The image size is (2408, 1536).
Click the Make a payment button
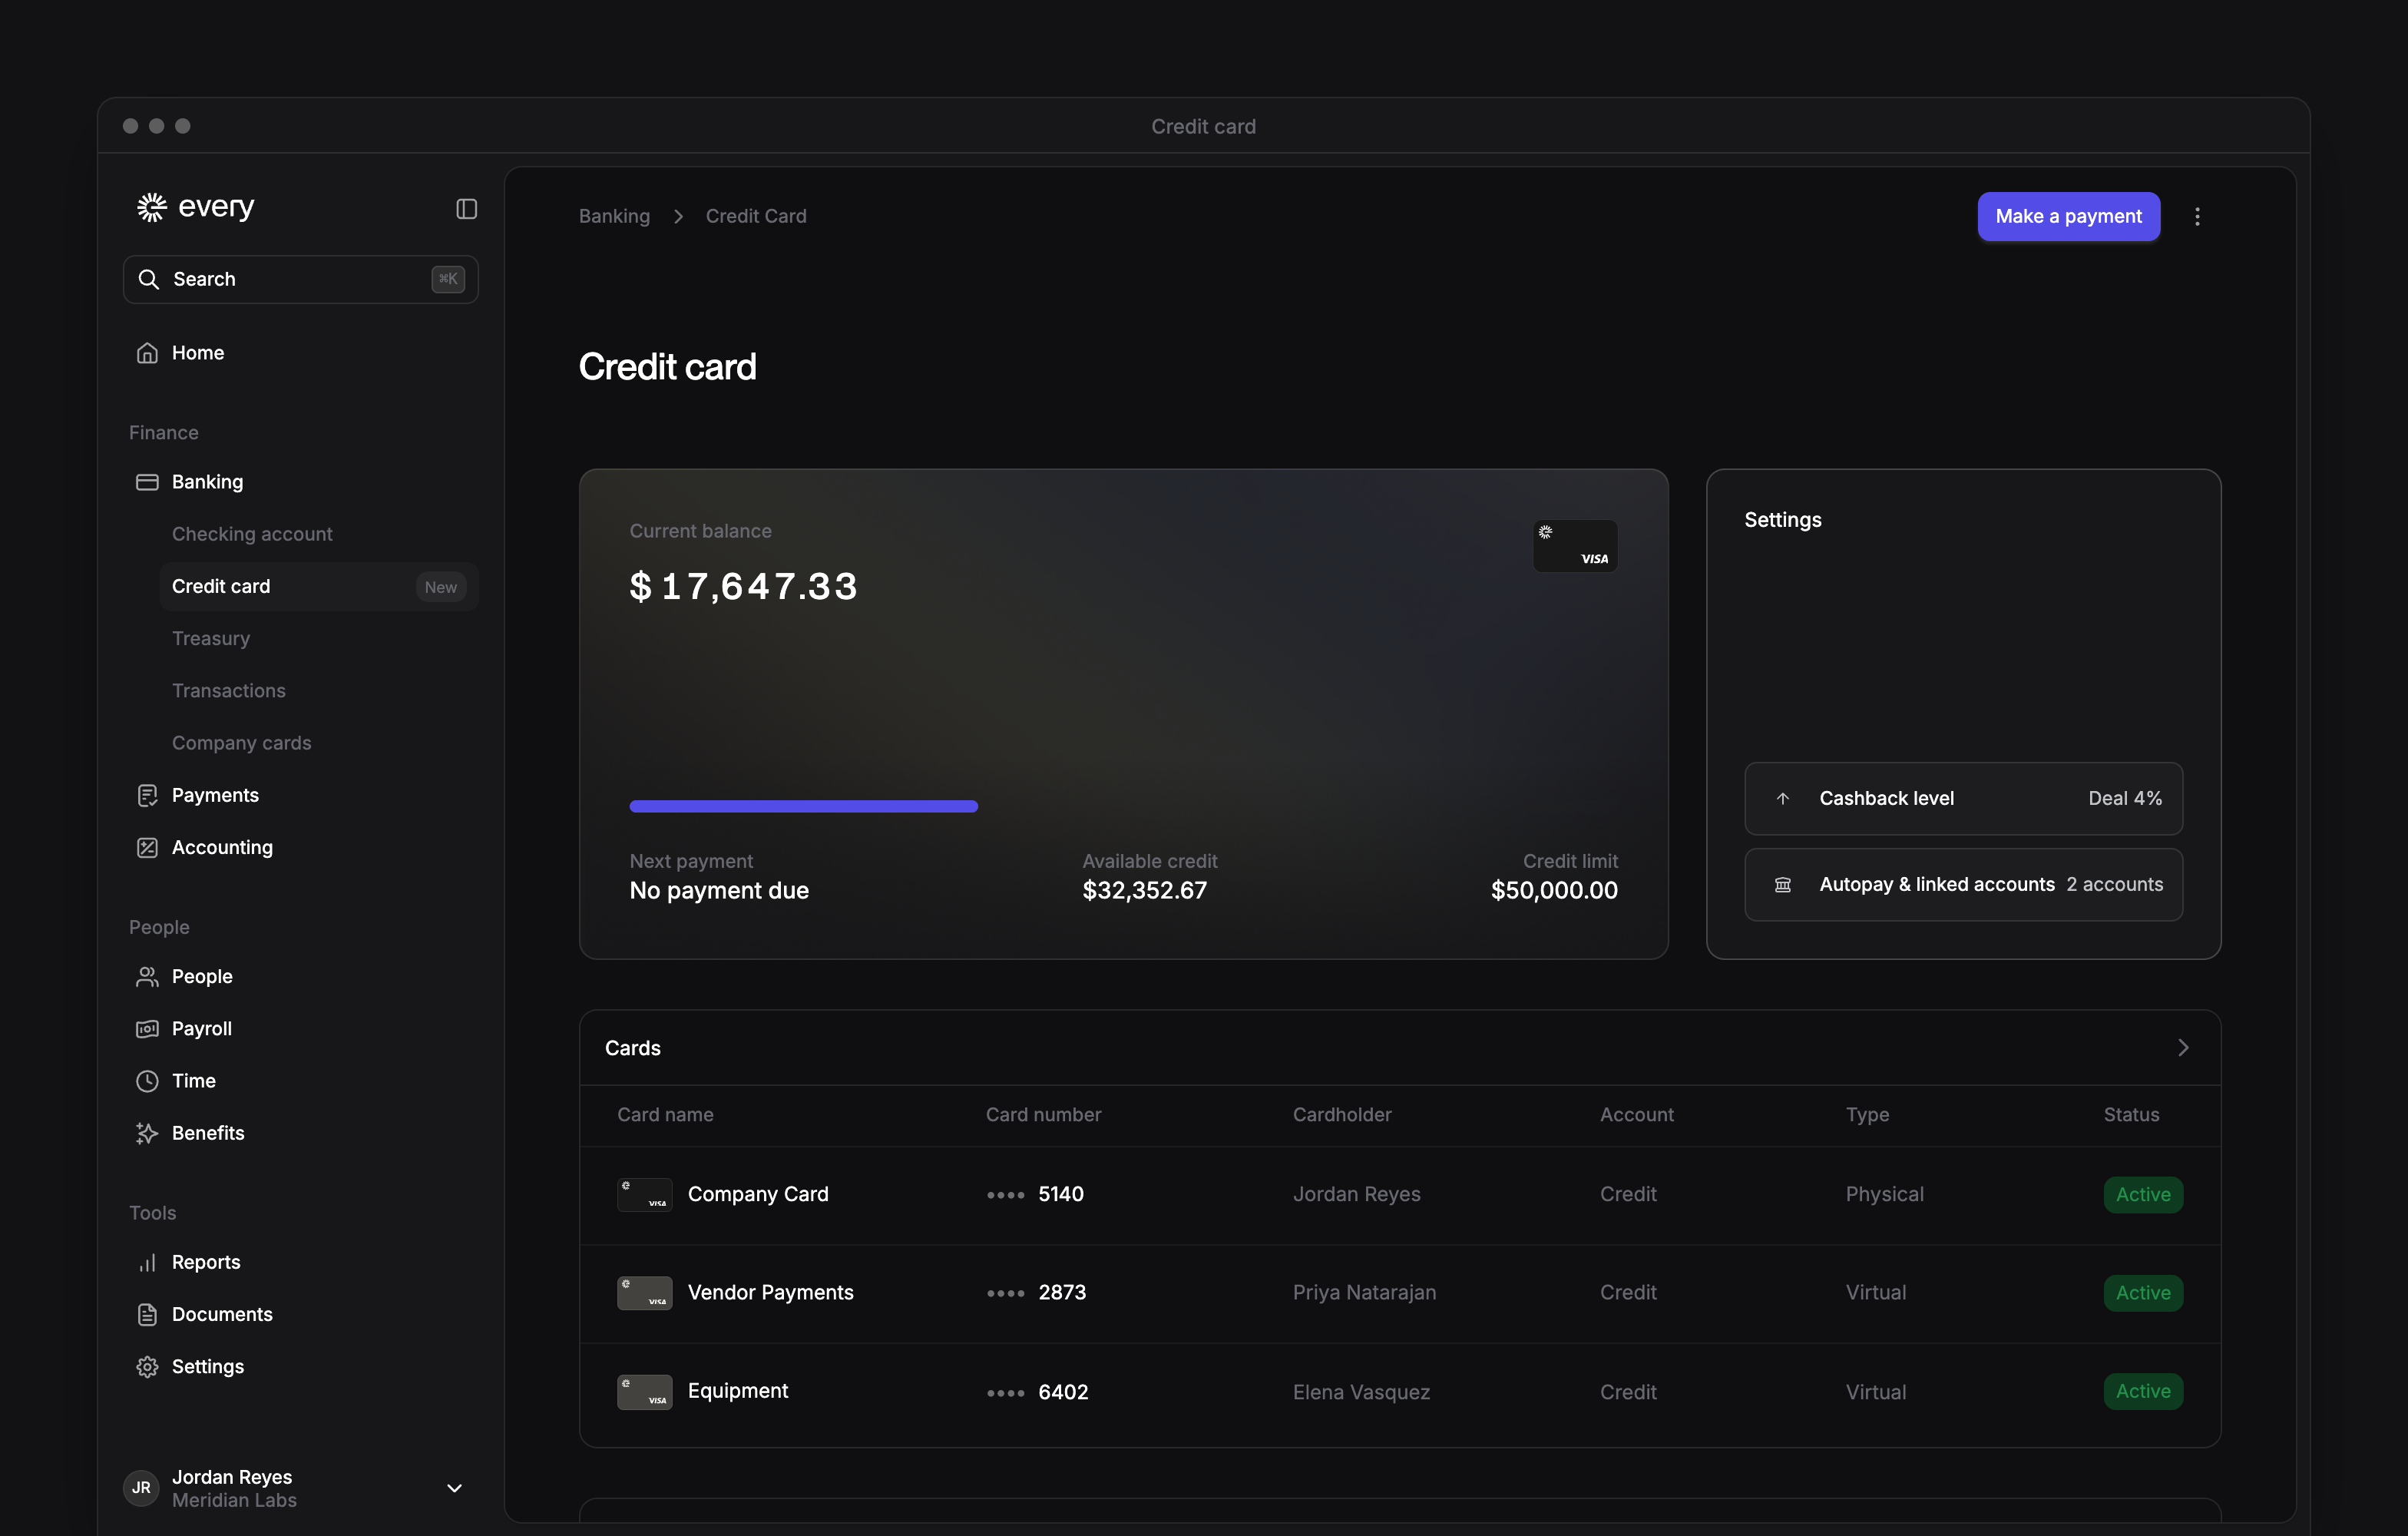click(2068, 216)
